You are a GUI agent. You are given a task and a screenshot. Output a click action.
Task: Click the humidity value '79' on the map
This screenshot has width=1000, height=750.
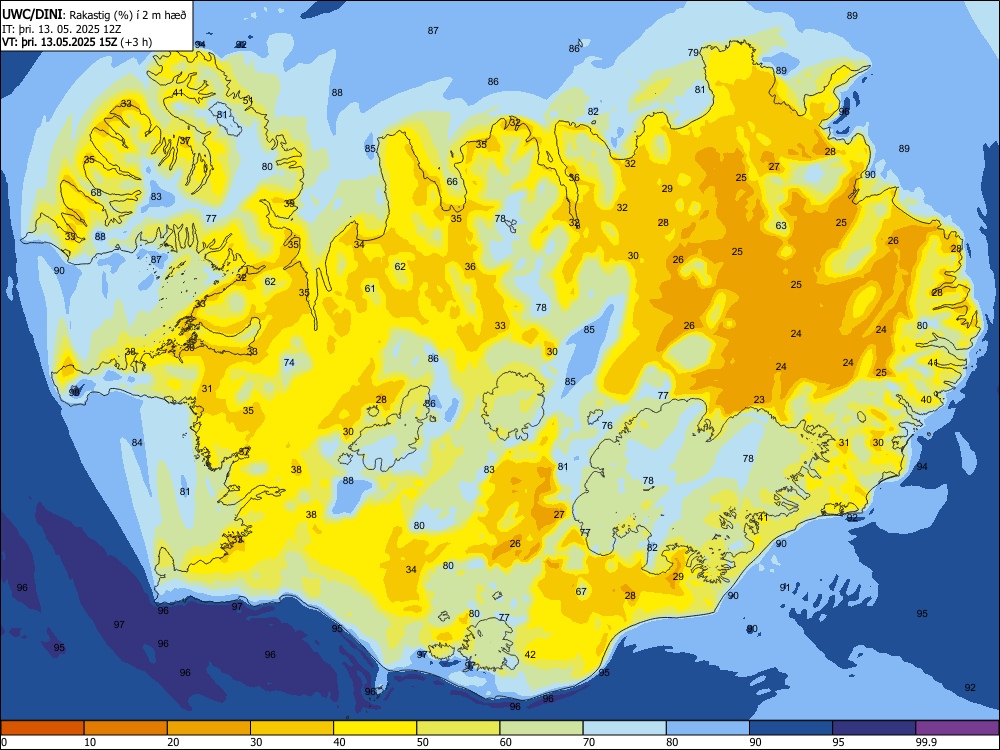(x=693, y=52)
